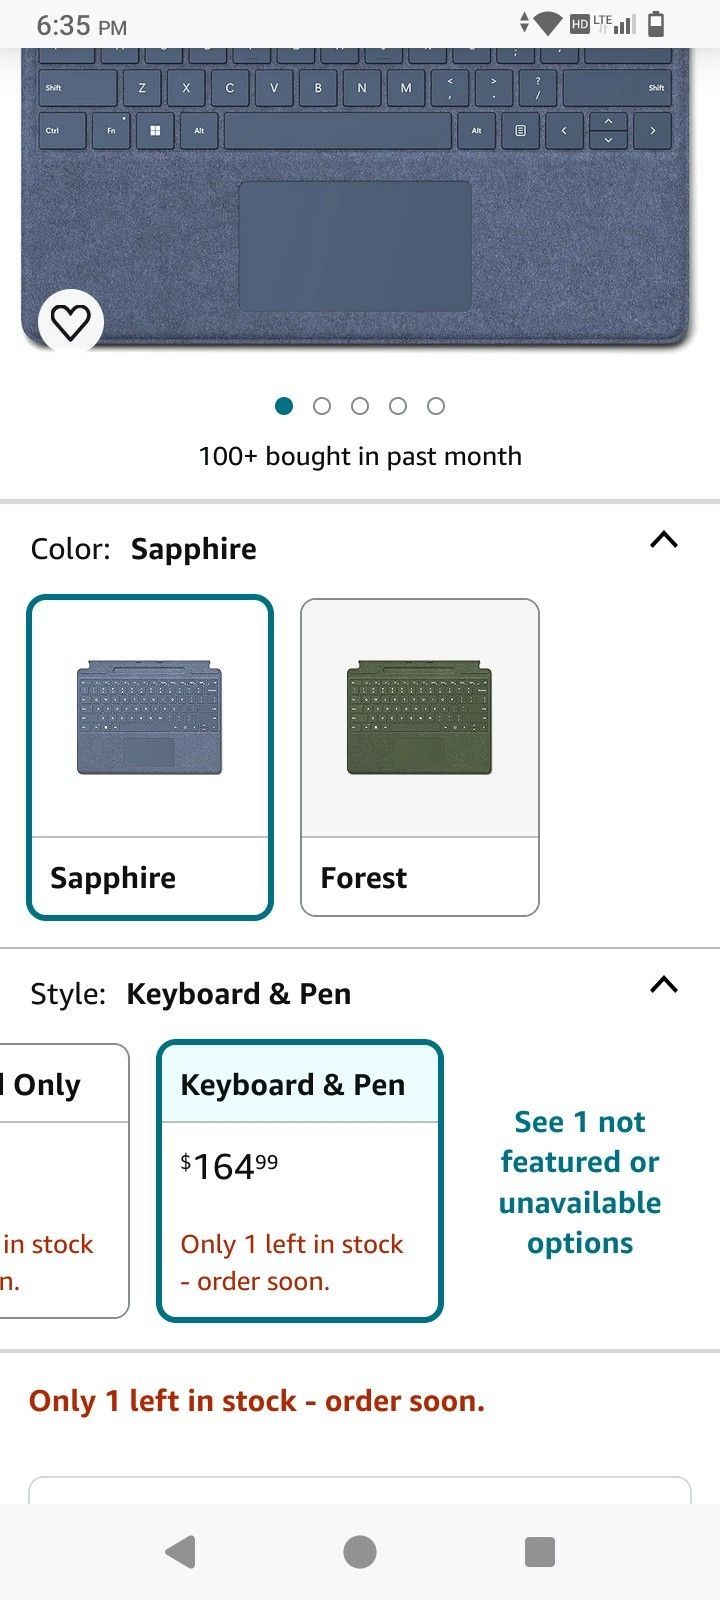Select the Forest color option
Viewport: 720px width, 1600px height.
(420, 757)
